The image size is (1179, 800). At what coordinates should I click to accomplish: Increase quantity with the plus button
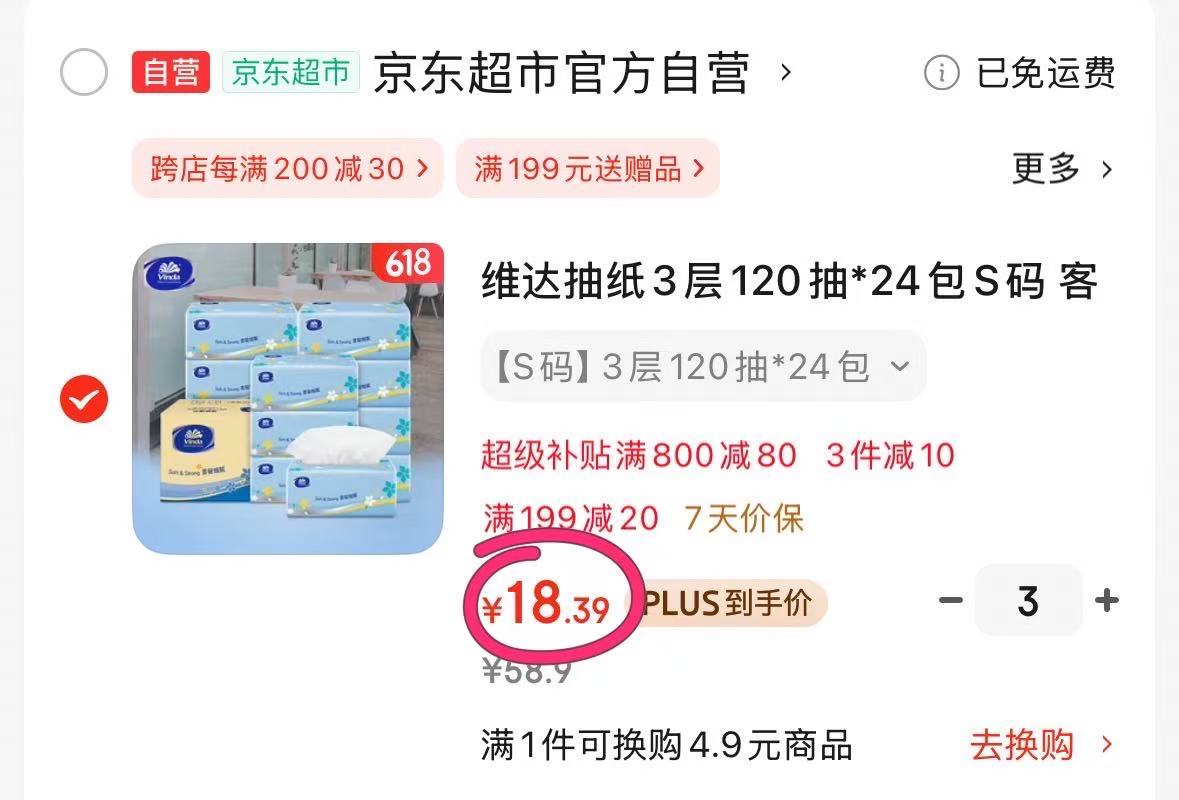[x=1107, y=600]
